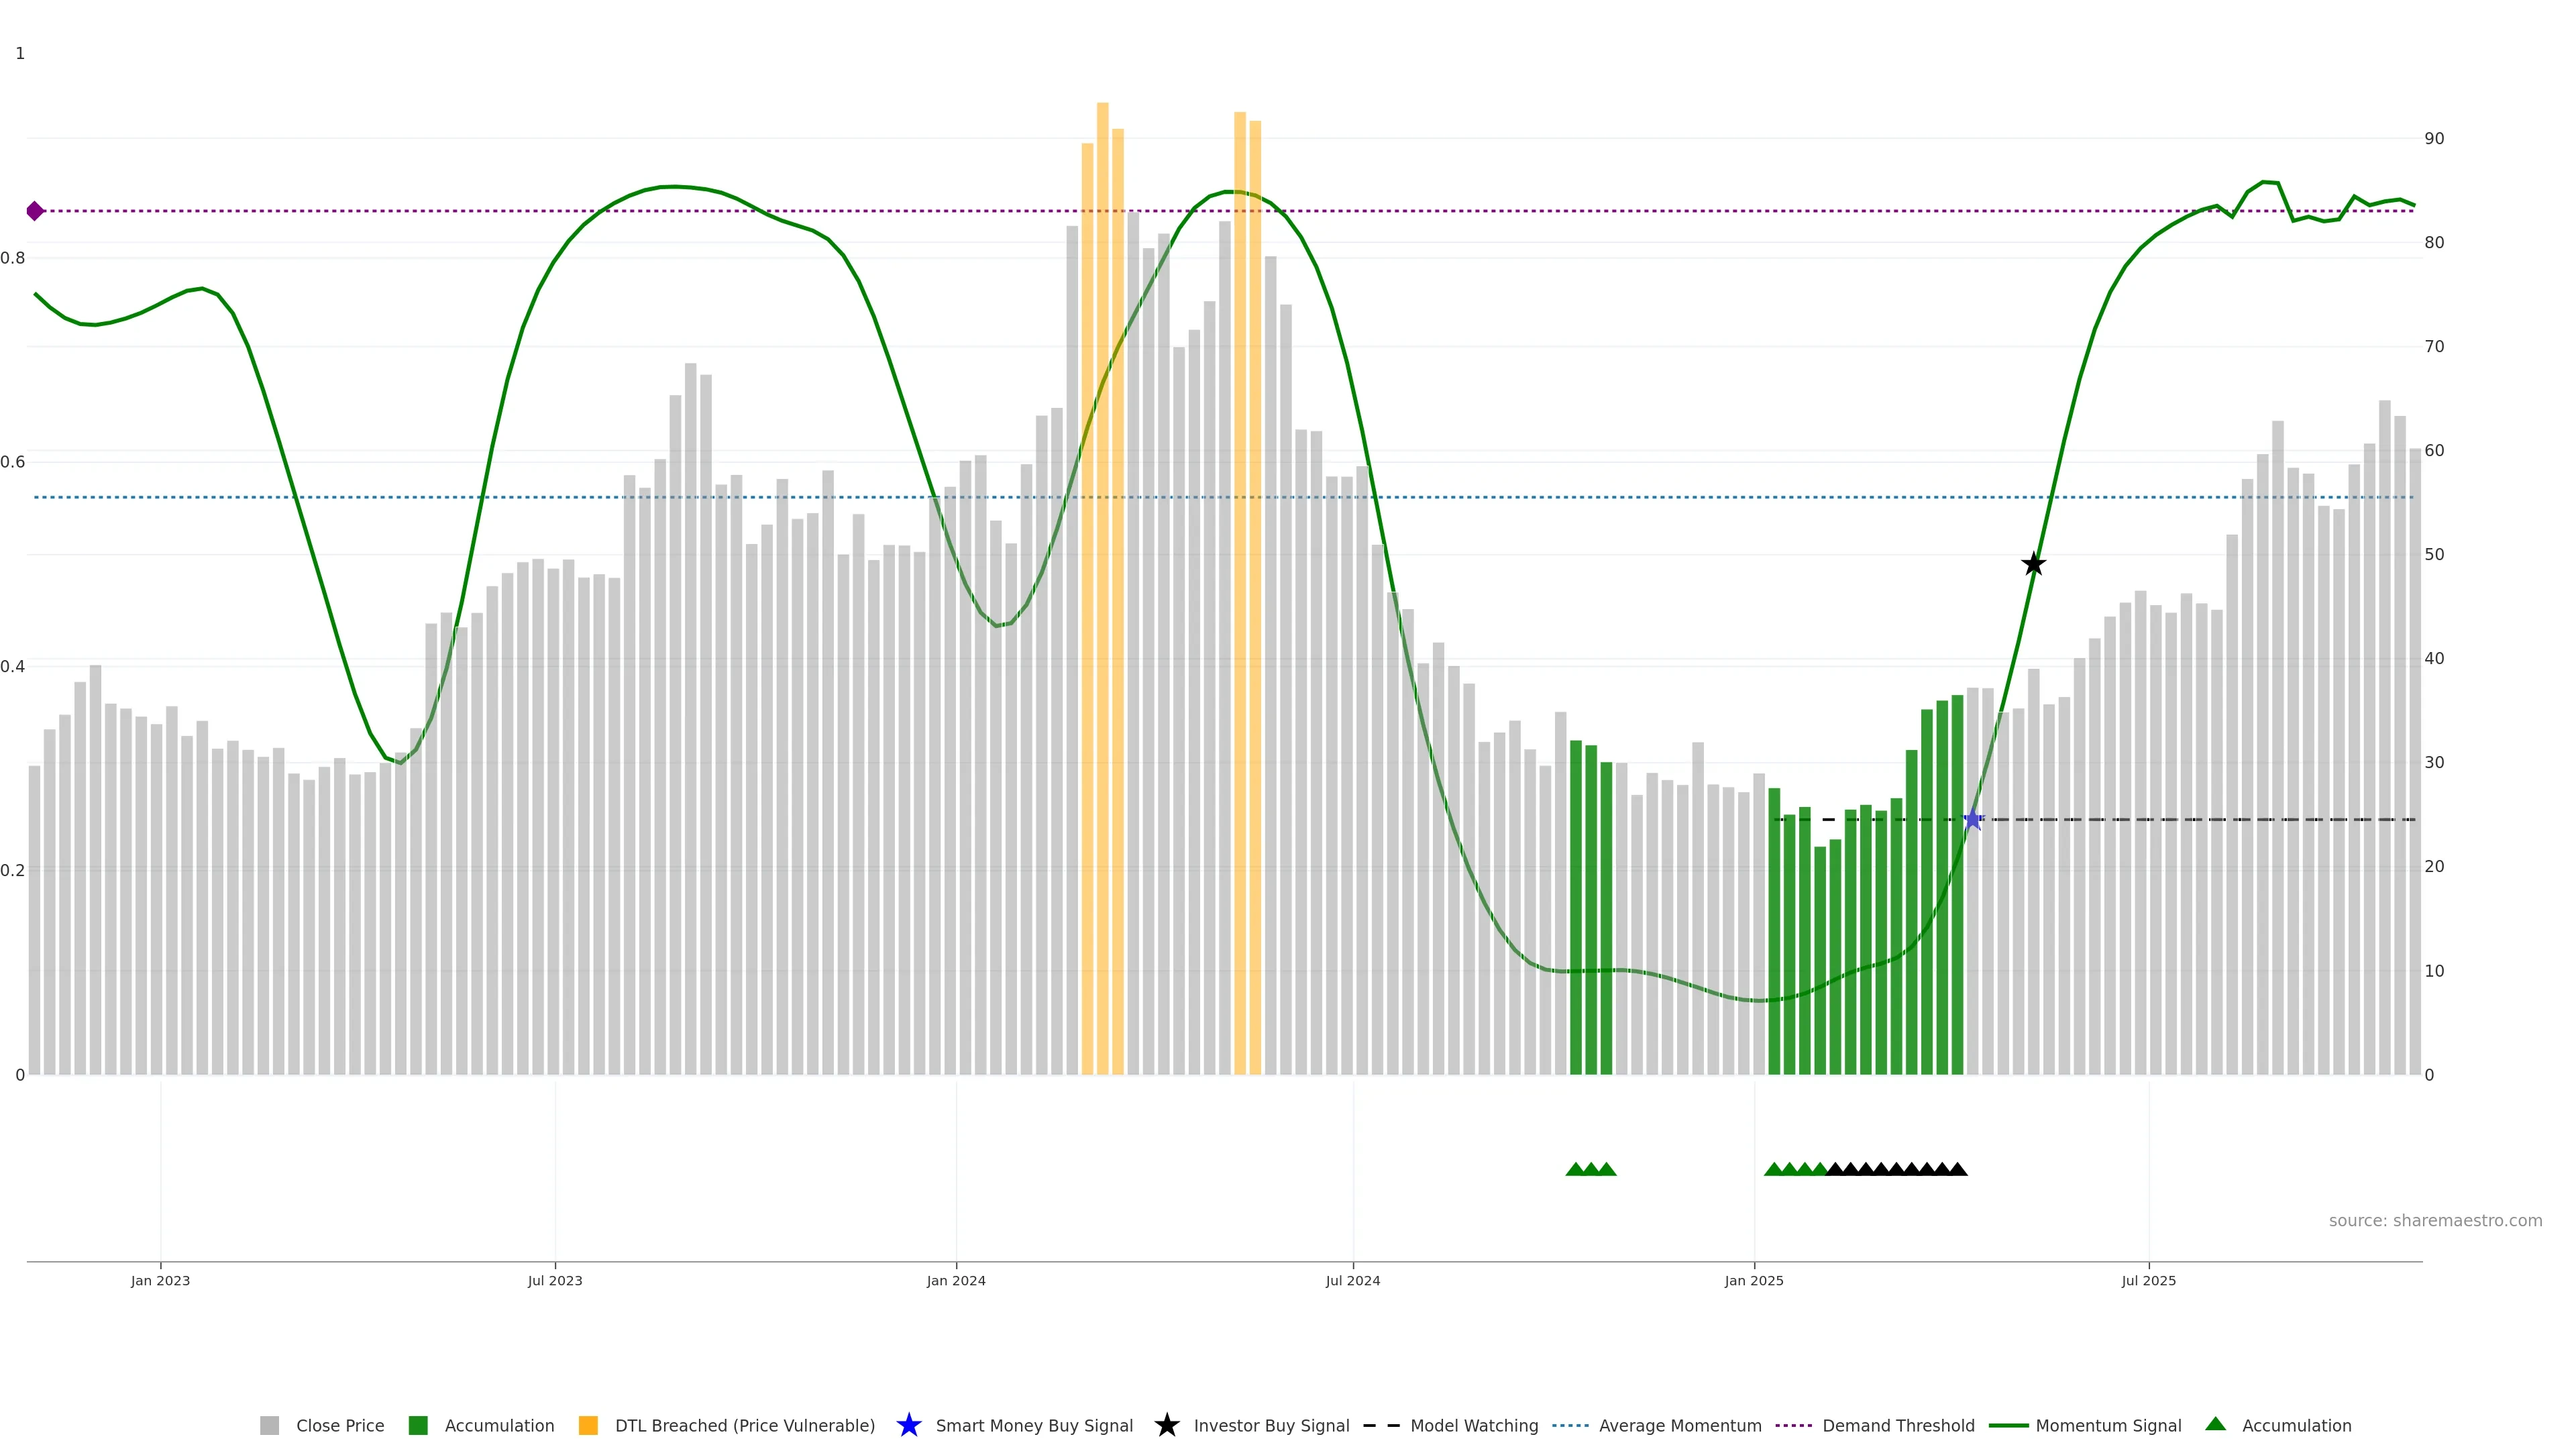Click the black Investor Buy Signal star on chart
2576x1449 pixels.
pos(2033,564)
